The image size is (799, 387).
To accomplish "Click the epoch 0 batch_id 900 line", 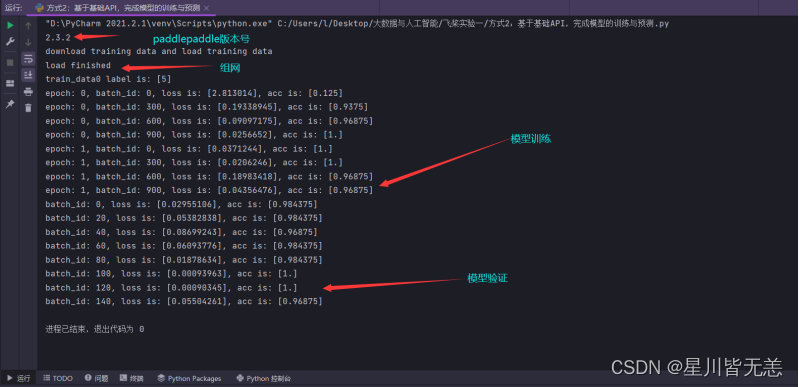I will pyautogui.click(x=194, y=135).
